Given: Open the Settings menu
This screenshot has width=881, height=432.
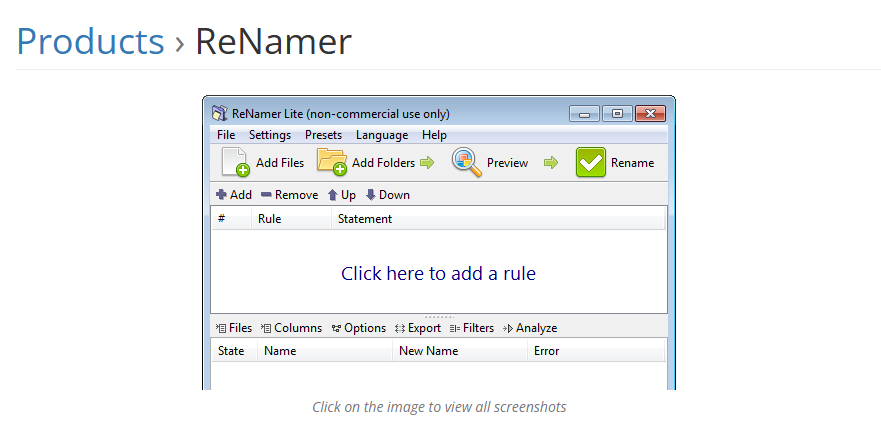Looking at the screenshot, I should coord(270,135).
